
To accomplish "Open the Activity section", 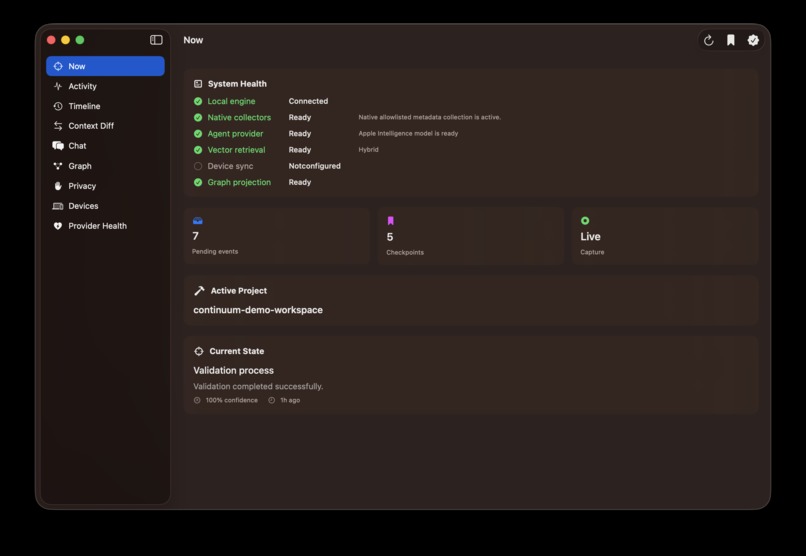I will pos(105,86).
